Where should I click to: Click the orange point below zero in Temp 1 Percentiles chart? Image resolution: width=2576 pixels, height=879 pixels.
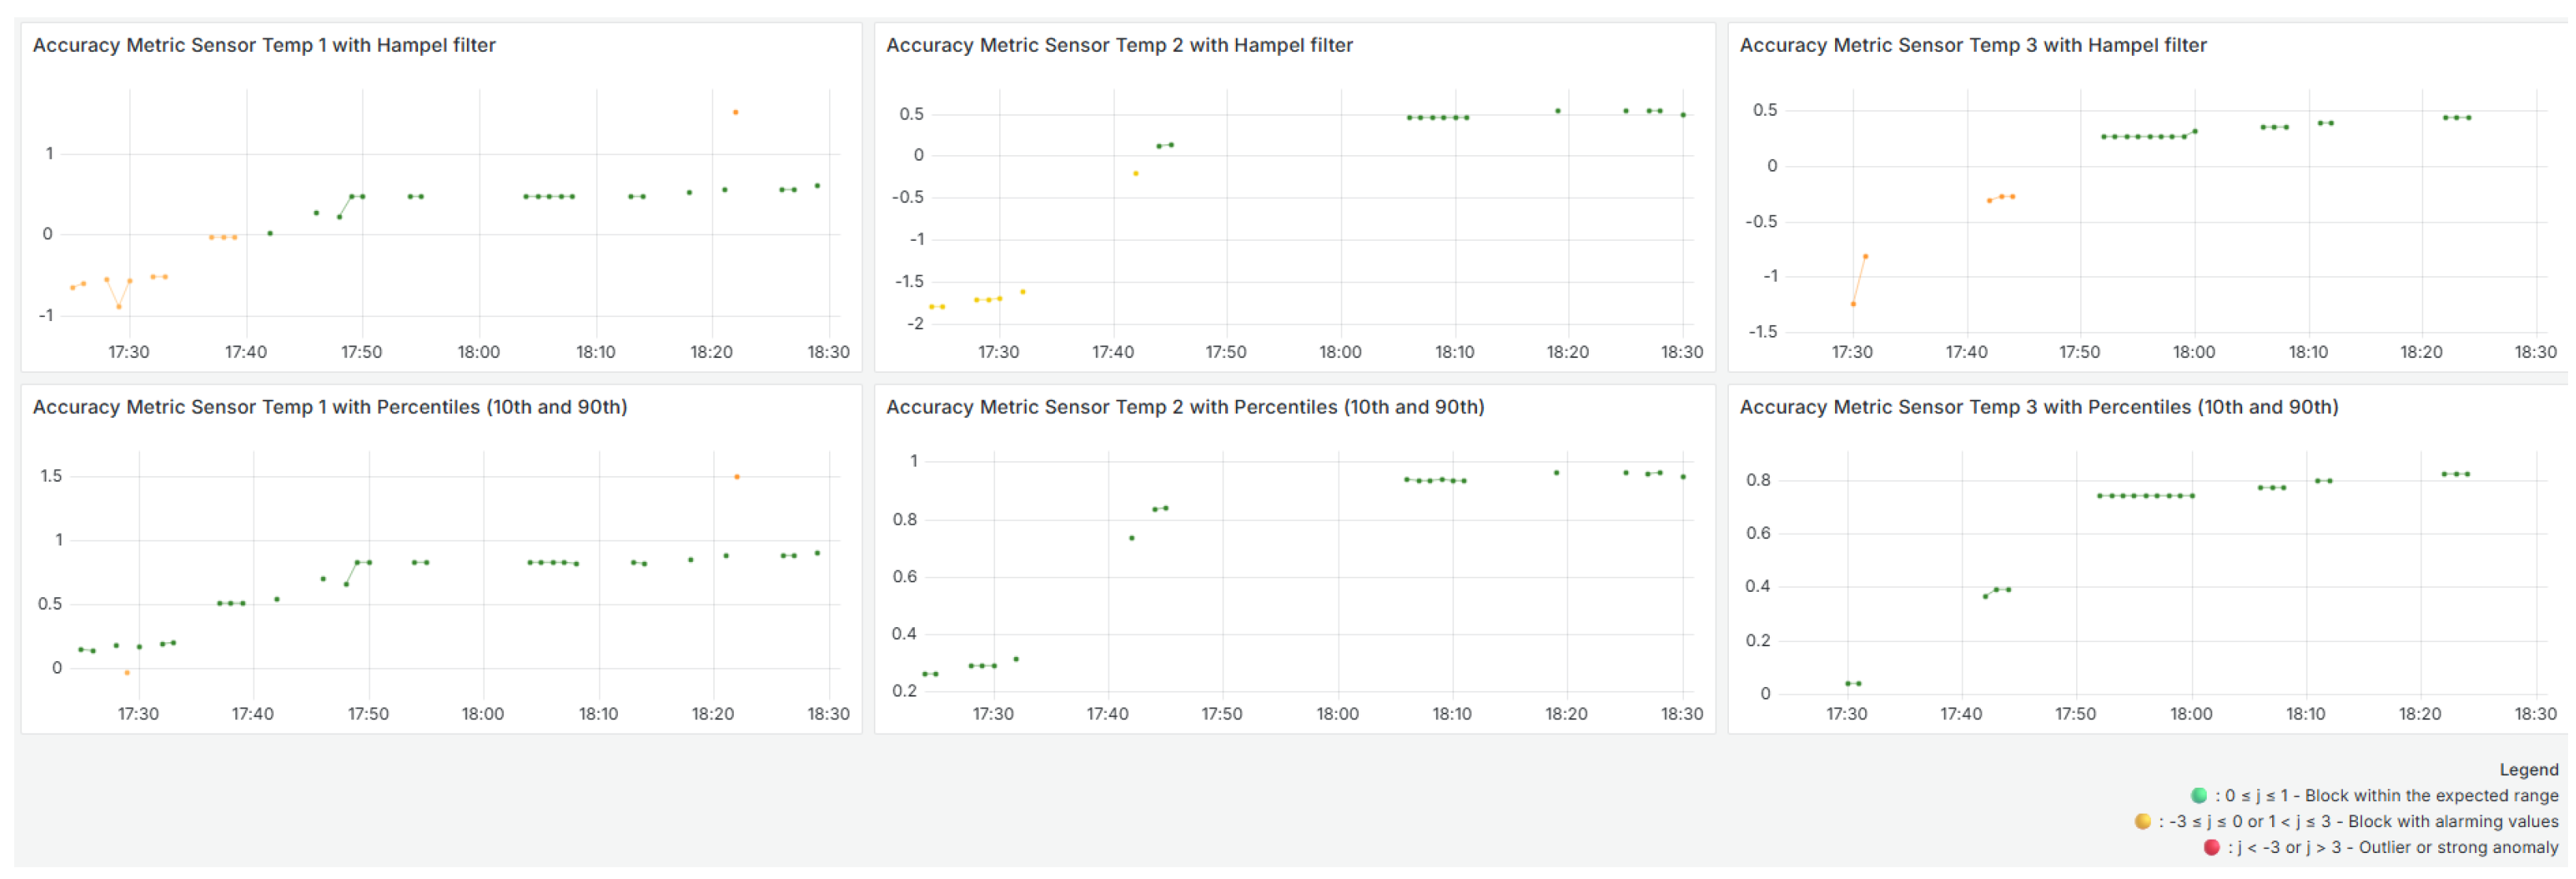pyautogui.click(x=127, y=673)
